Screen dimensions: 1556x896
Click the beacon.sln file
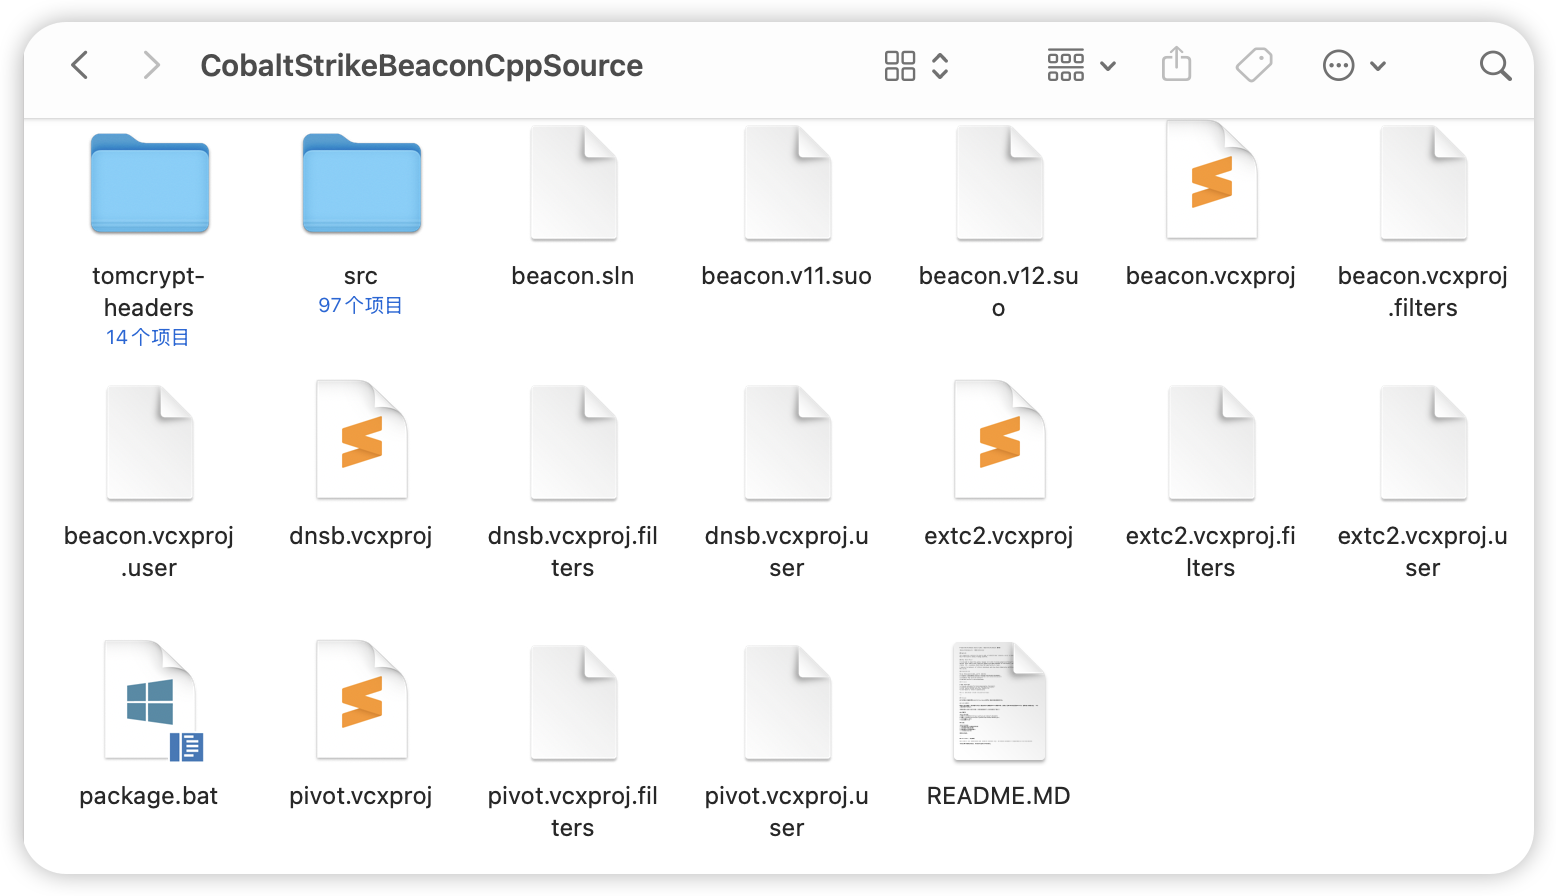click(x=573, y=184)
